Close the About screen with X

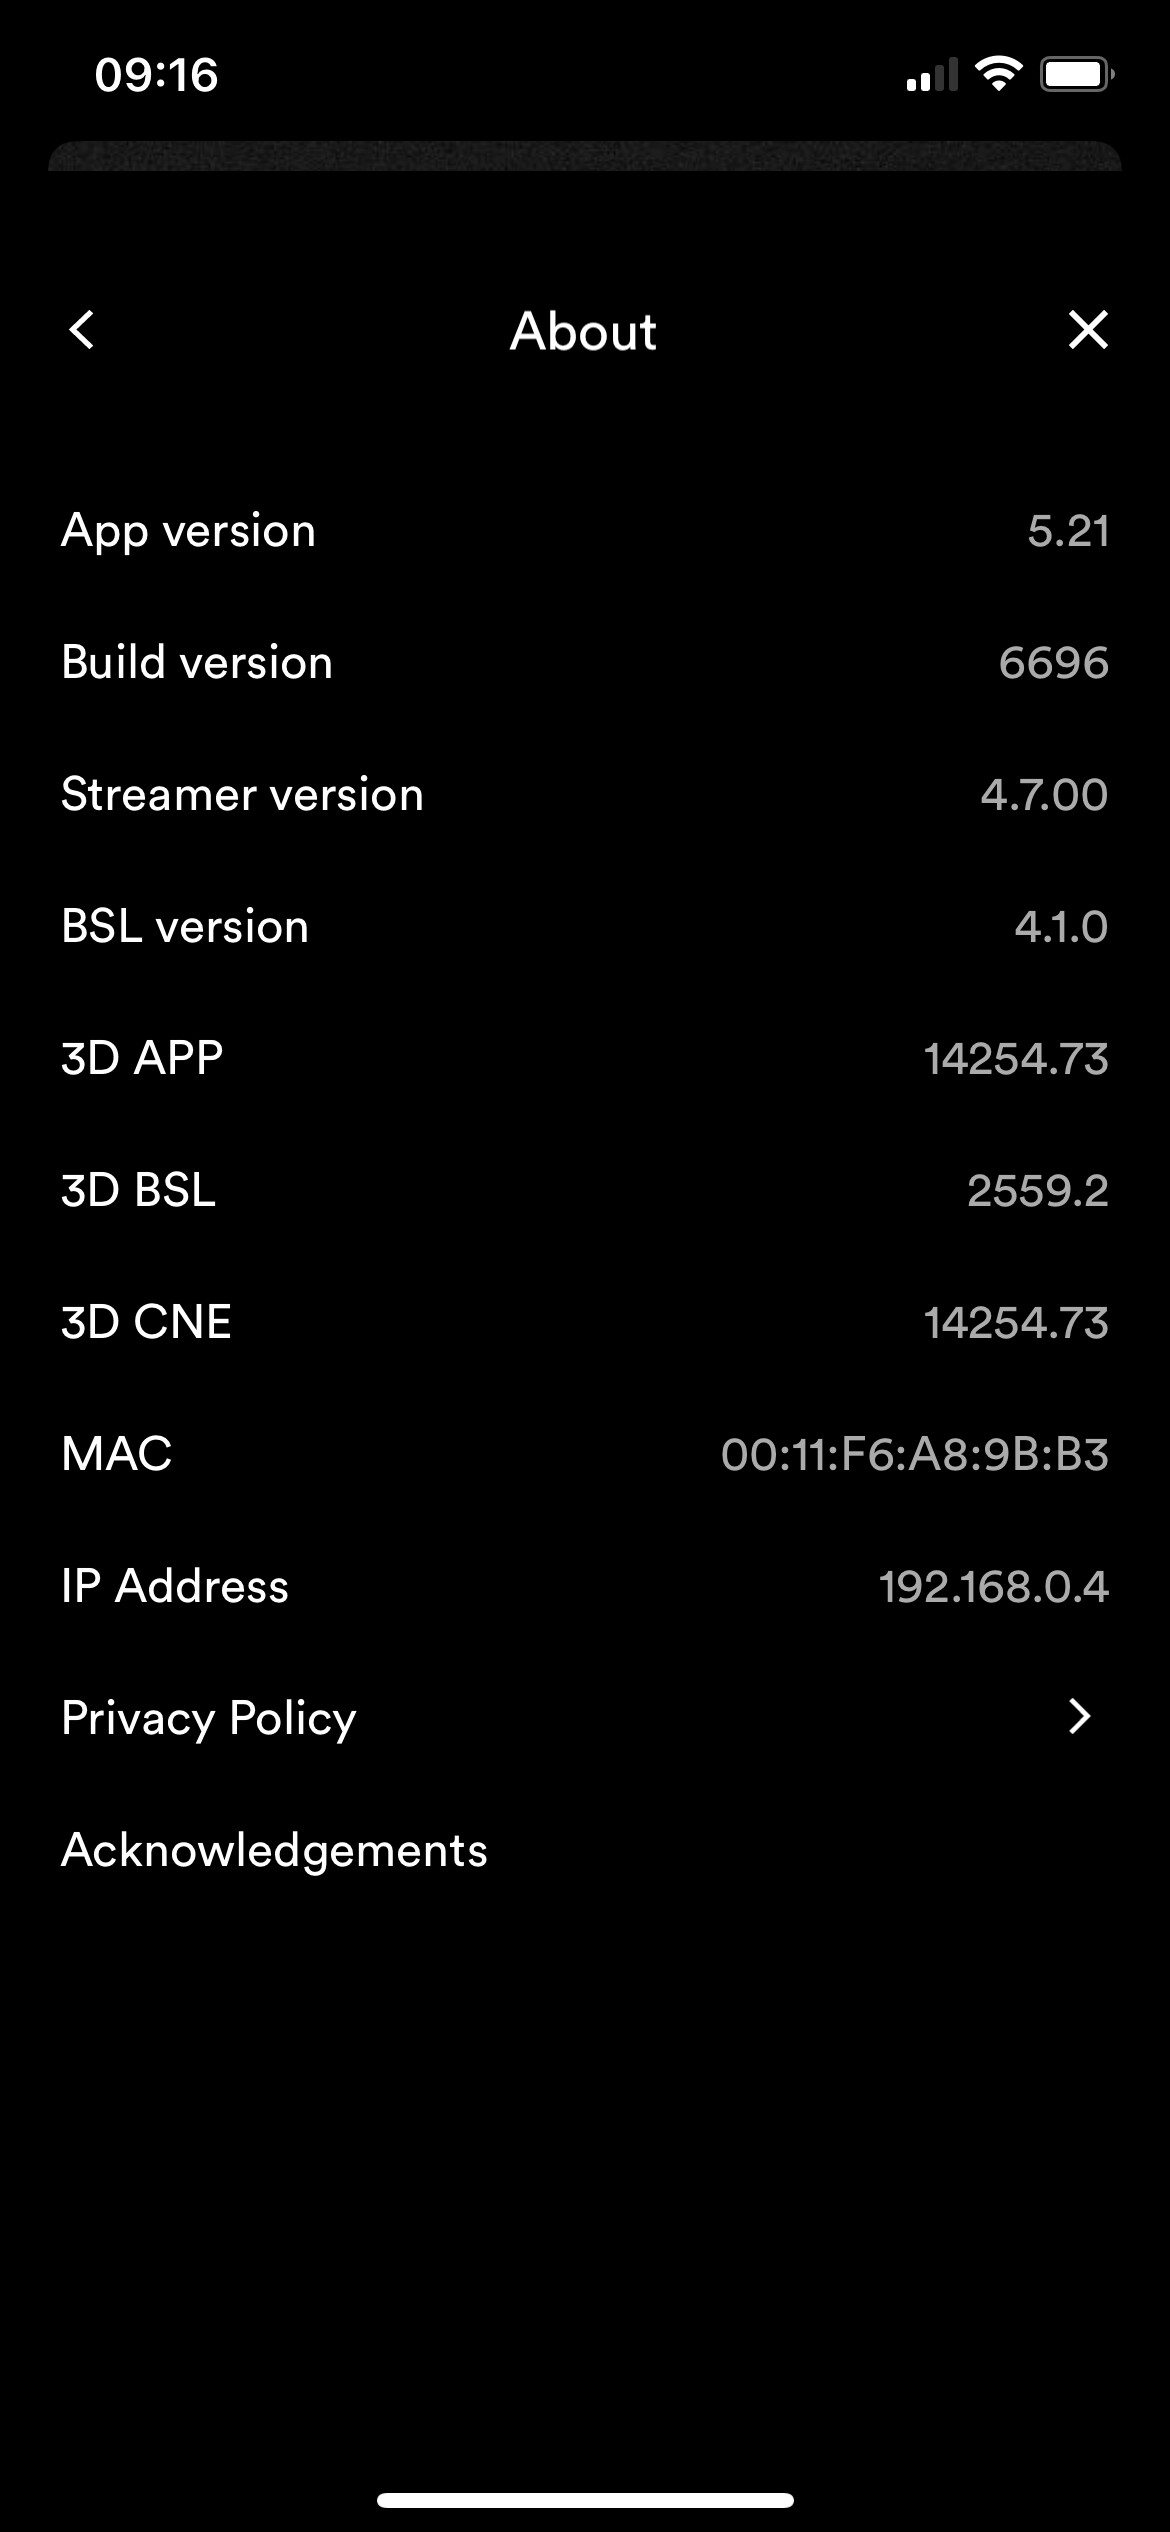pos(1088,330)
